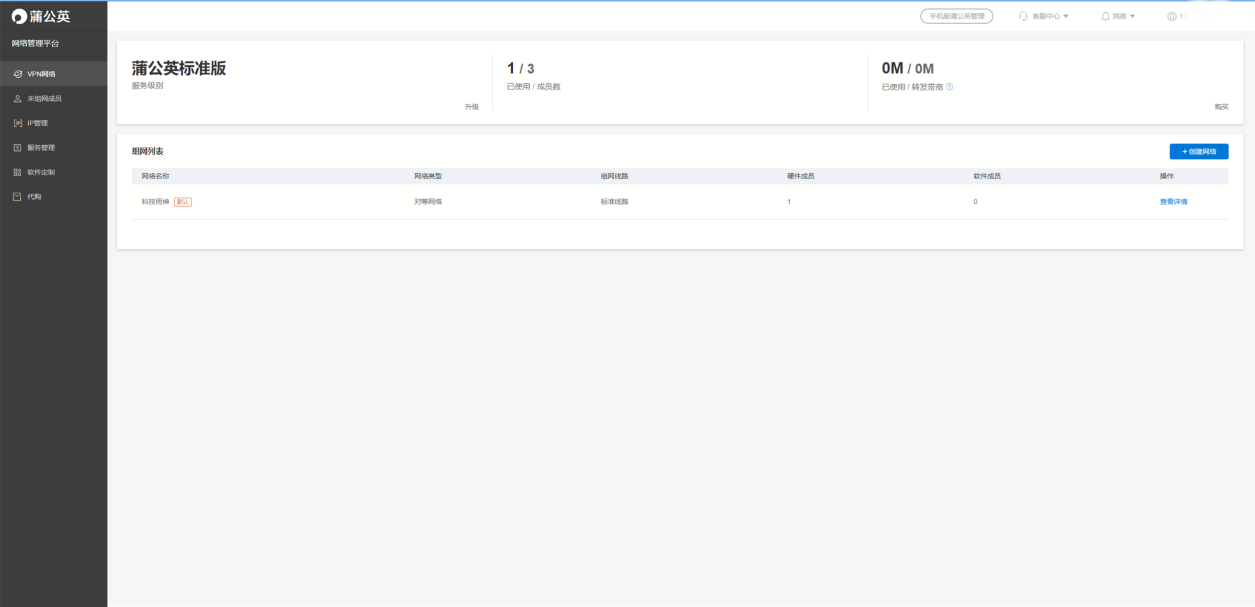This screenshot has height=607, width=1255.
Task: Click the 创建网络 button
Action: tap(1199, 151)
